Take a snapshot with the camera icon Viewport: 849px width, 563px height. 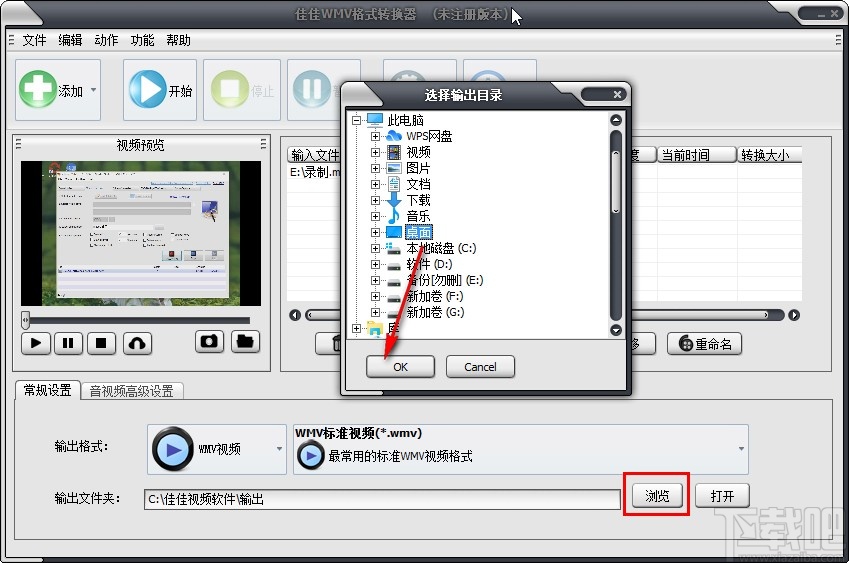tap(209, 342)
